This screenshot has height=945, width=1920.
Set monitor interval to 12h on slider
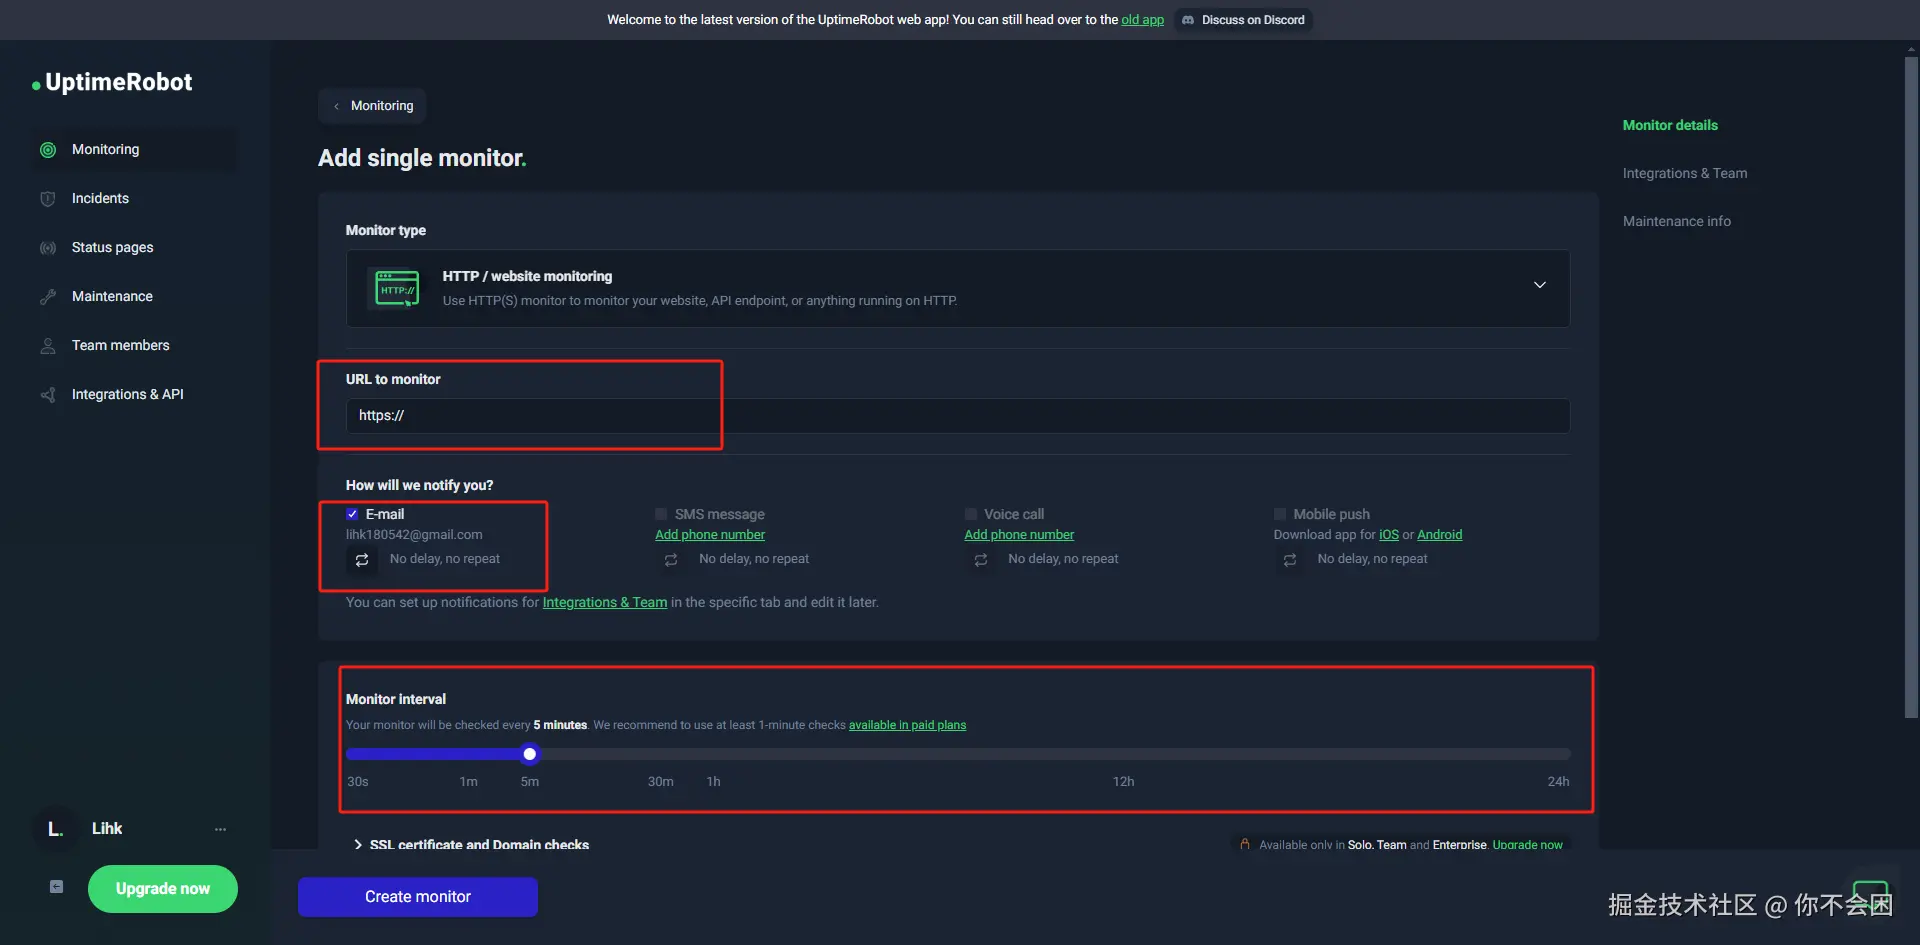coord(1123,754)
